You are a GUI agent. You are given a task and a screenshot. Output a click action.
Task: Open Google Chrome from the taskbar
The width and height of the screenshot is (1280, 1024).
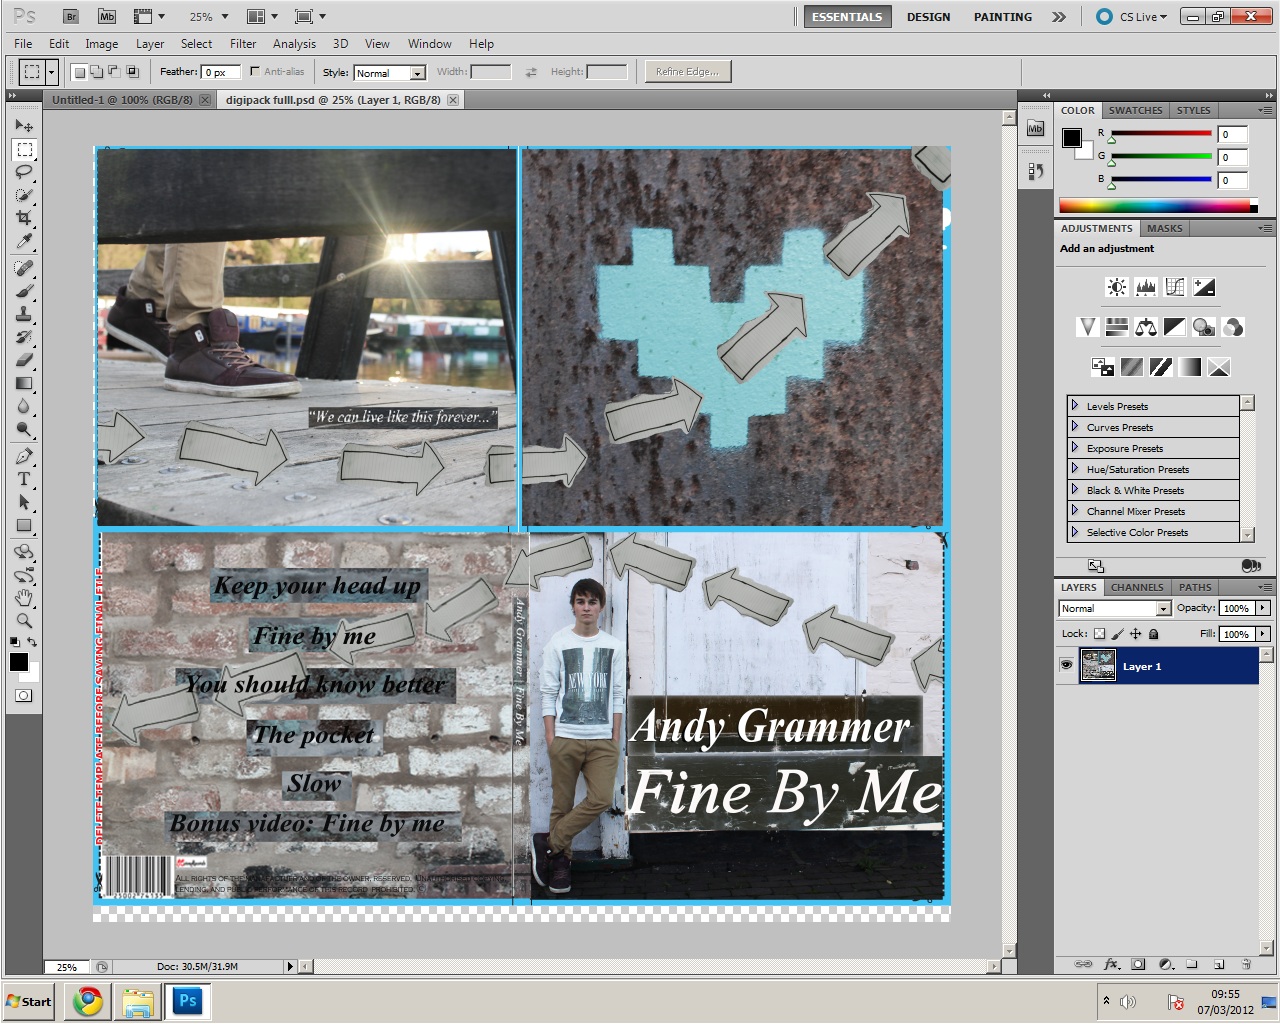click(x=87, y=1002)
